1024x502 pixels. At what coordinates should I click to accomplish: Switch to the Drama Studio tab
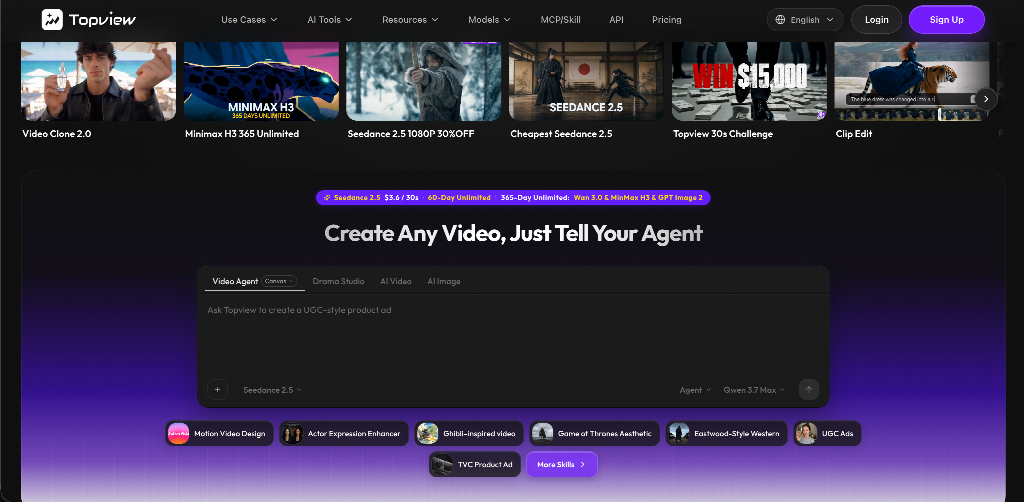pos(338,281)
